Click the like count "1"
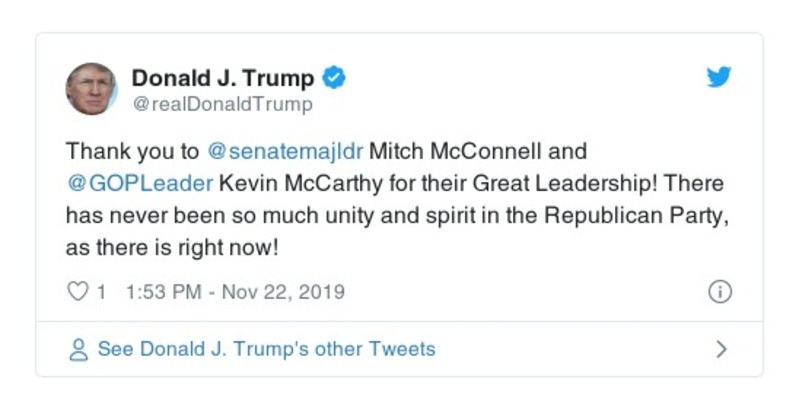 coord(101,292)
